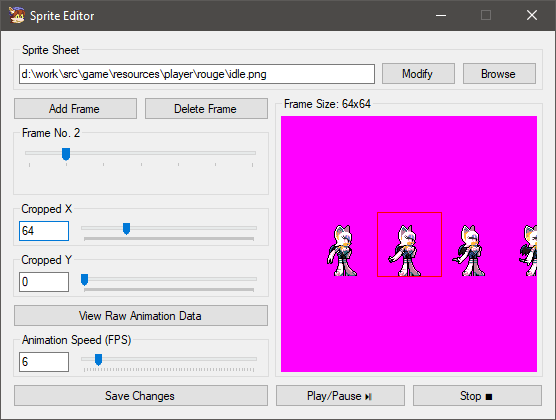Close the Sprite Editor window
Viewport: 556px width, 420px height.
click(x=532, y=15)
